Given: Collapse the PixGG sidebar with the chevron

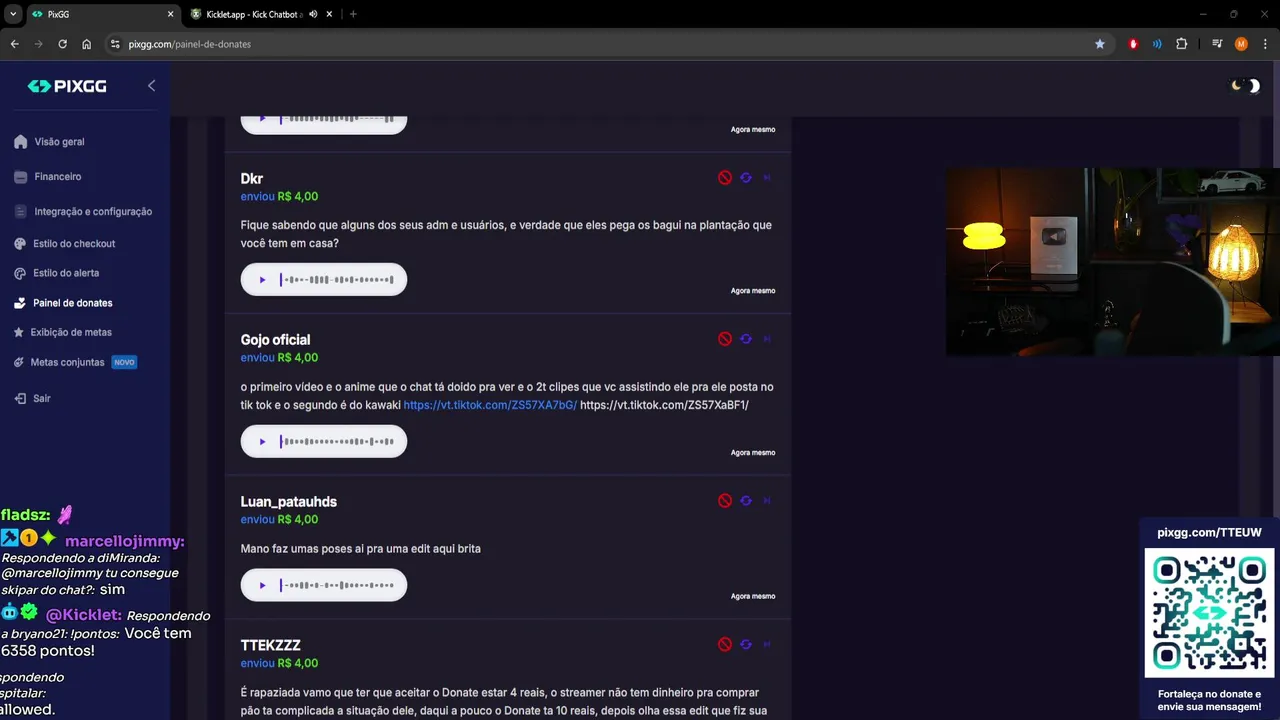Looking at the screenshot, I should [151, 86].
